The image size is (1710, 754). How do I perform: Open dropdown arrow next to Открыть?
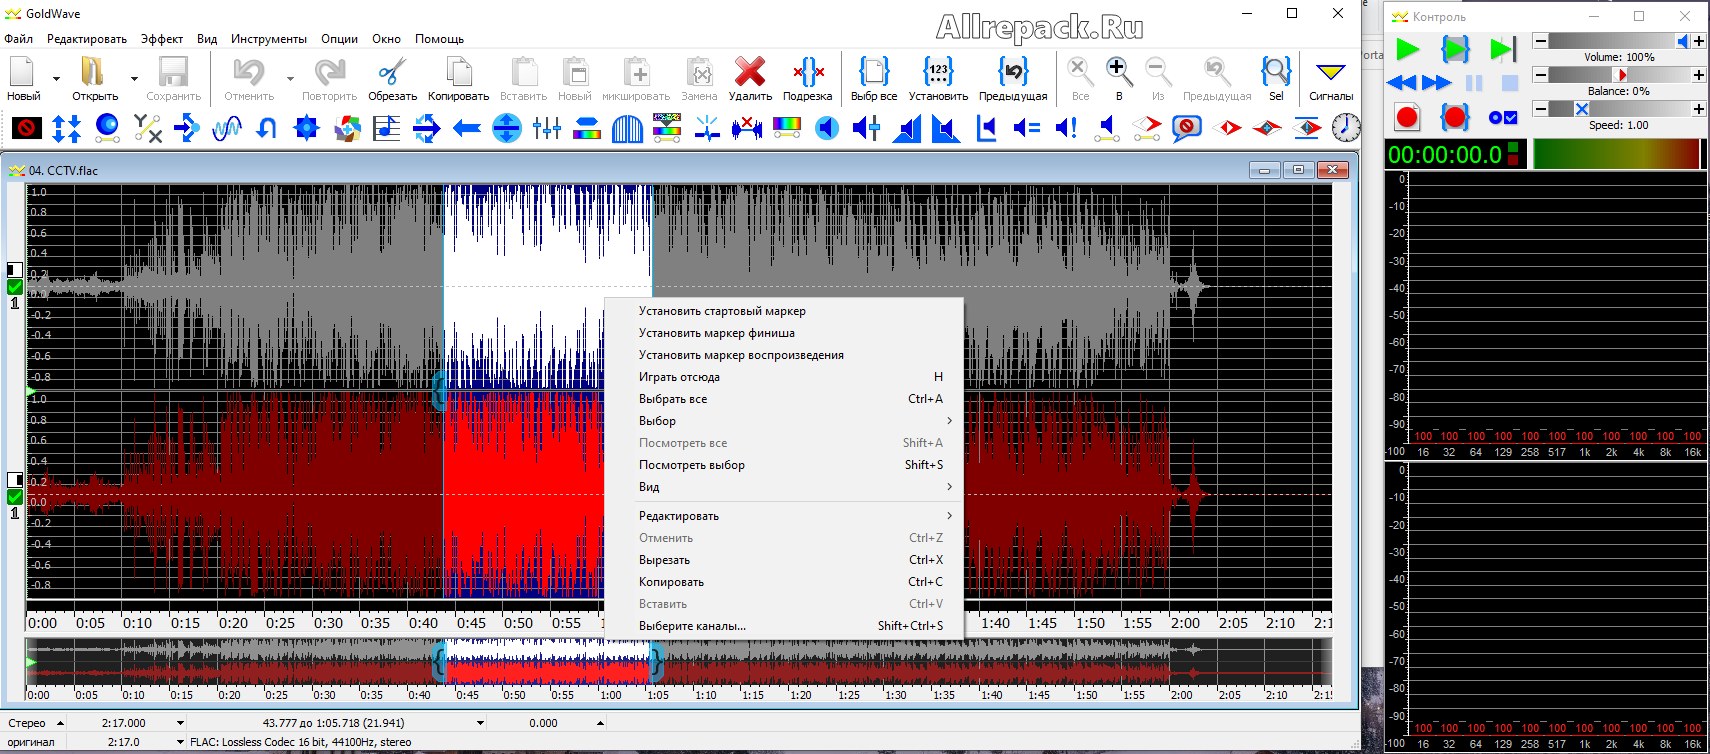[x=134, y=78]
